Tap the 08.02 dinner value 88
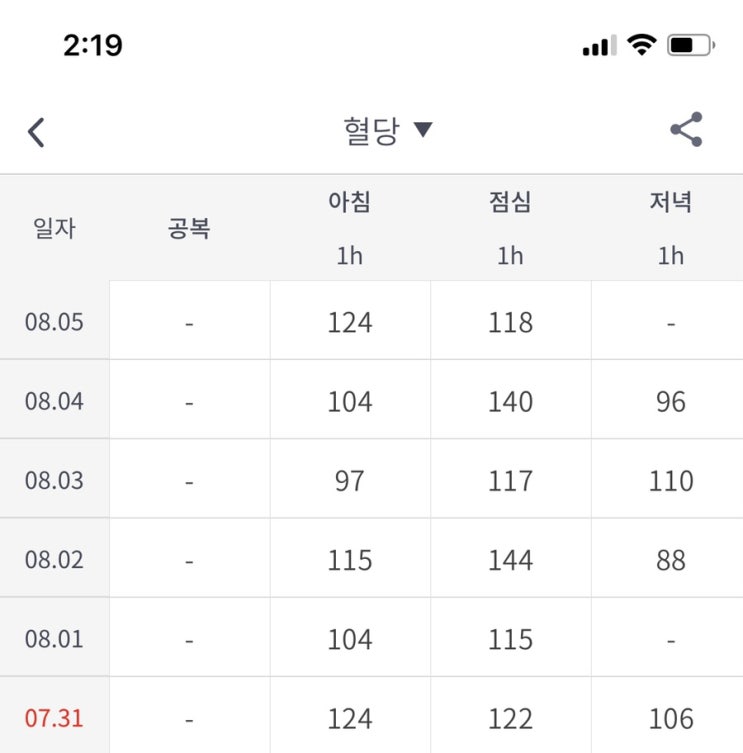 670,560
